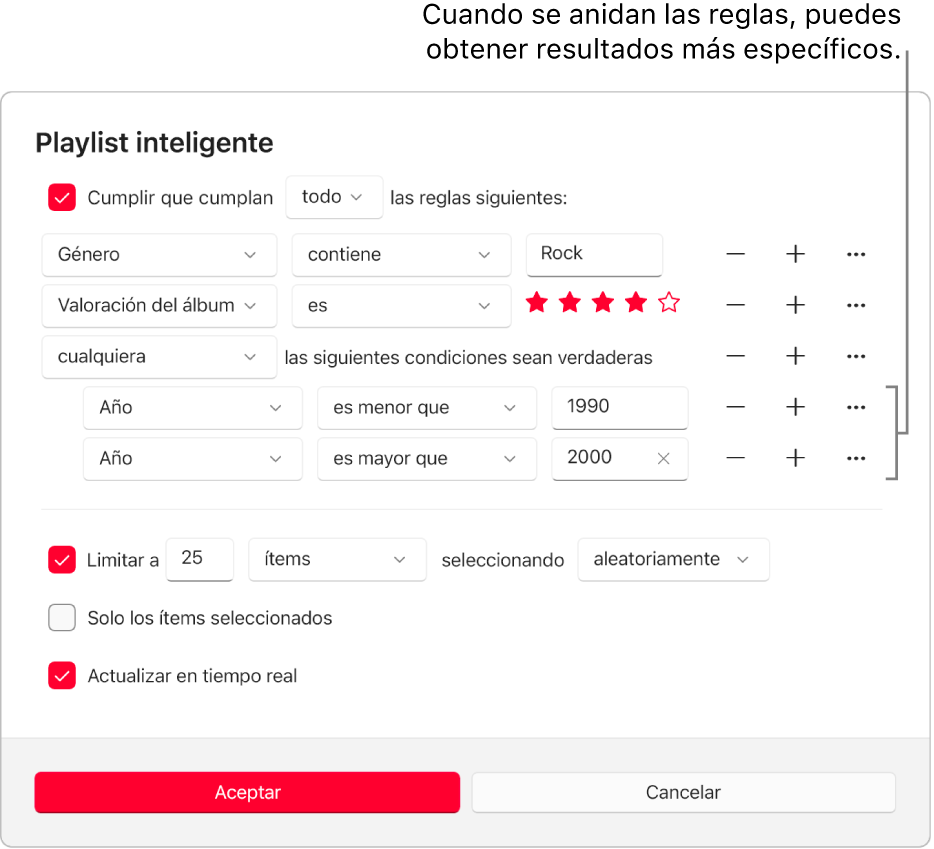Add a new rule below the Género row

[x=795, y=254]
